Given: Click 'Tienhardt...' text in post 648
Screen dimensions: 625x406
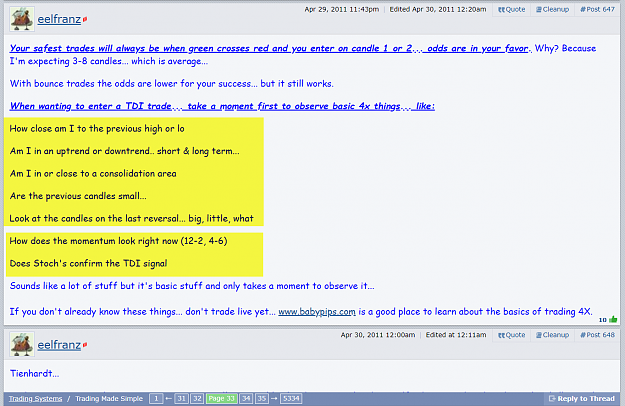Looking at the screenshot, I should tap(34, 373).
